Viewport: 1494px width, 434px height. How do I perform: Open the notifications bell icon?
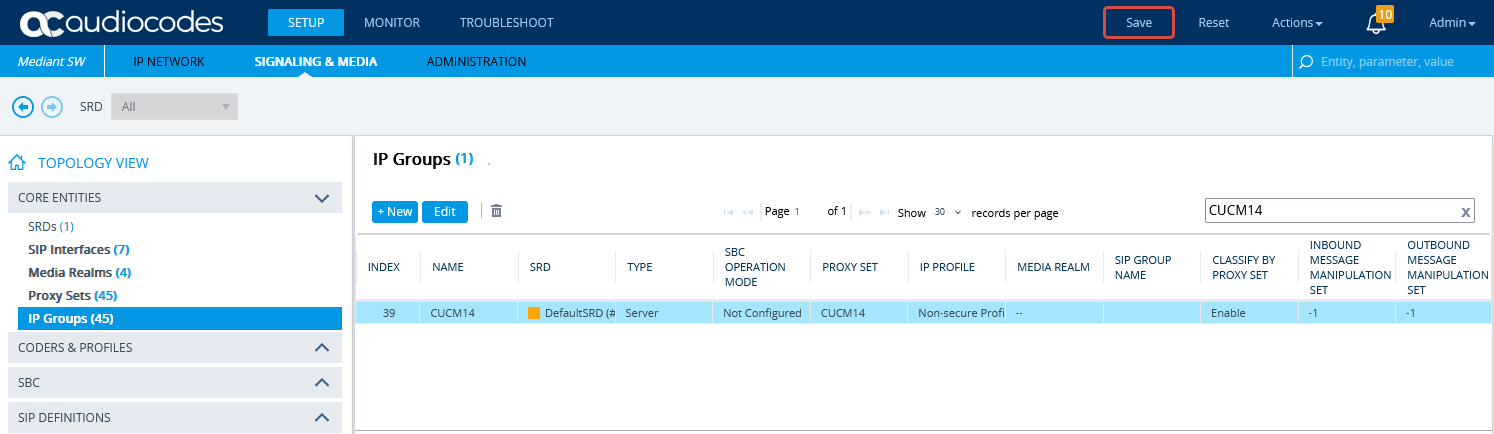[x=1377, y=23]
